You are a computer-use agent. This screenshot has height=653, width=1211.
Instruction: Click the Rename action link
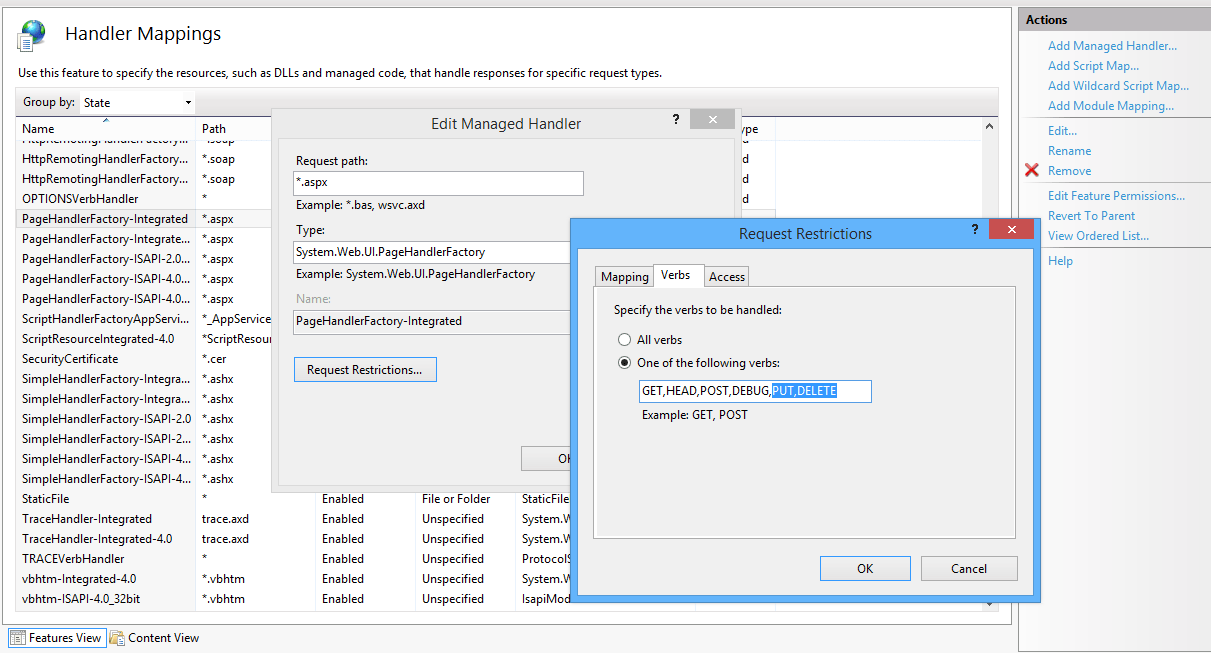click(1069, 151)
